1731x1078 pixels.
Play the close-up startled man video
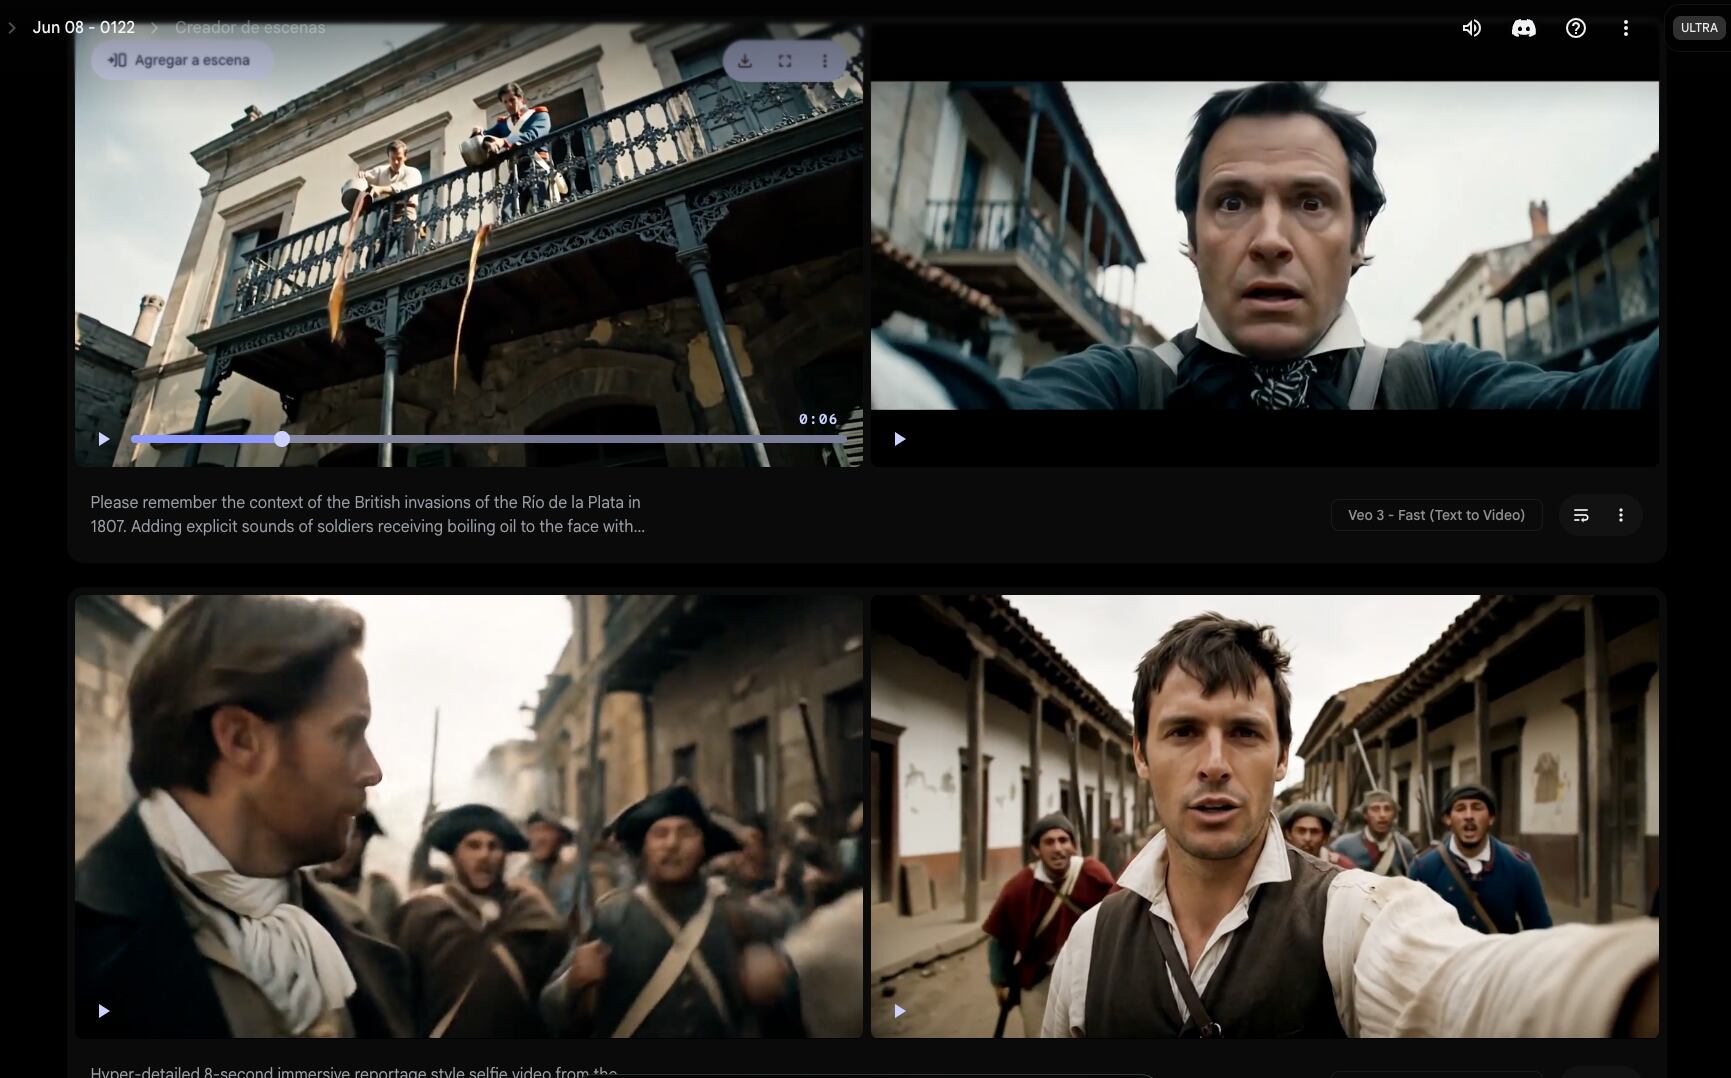pos(899,438)
